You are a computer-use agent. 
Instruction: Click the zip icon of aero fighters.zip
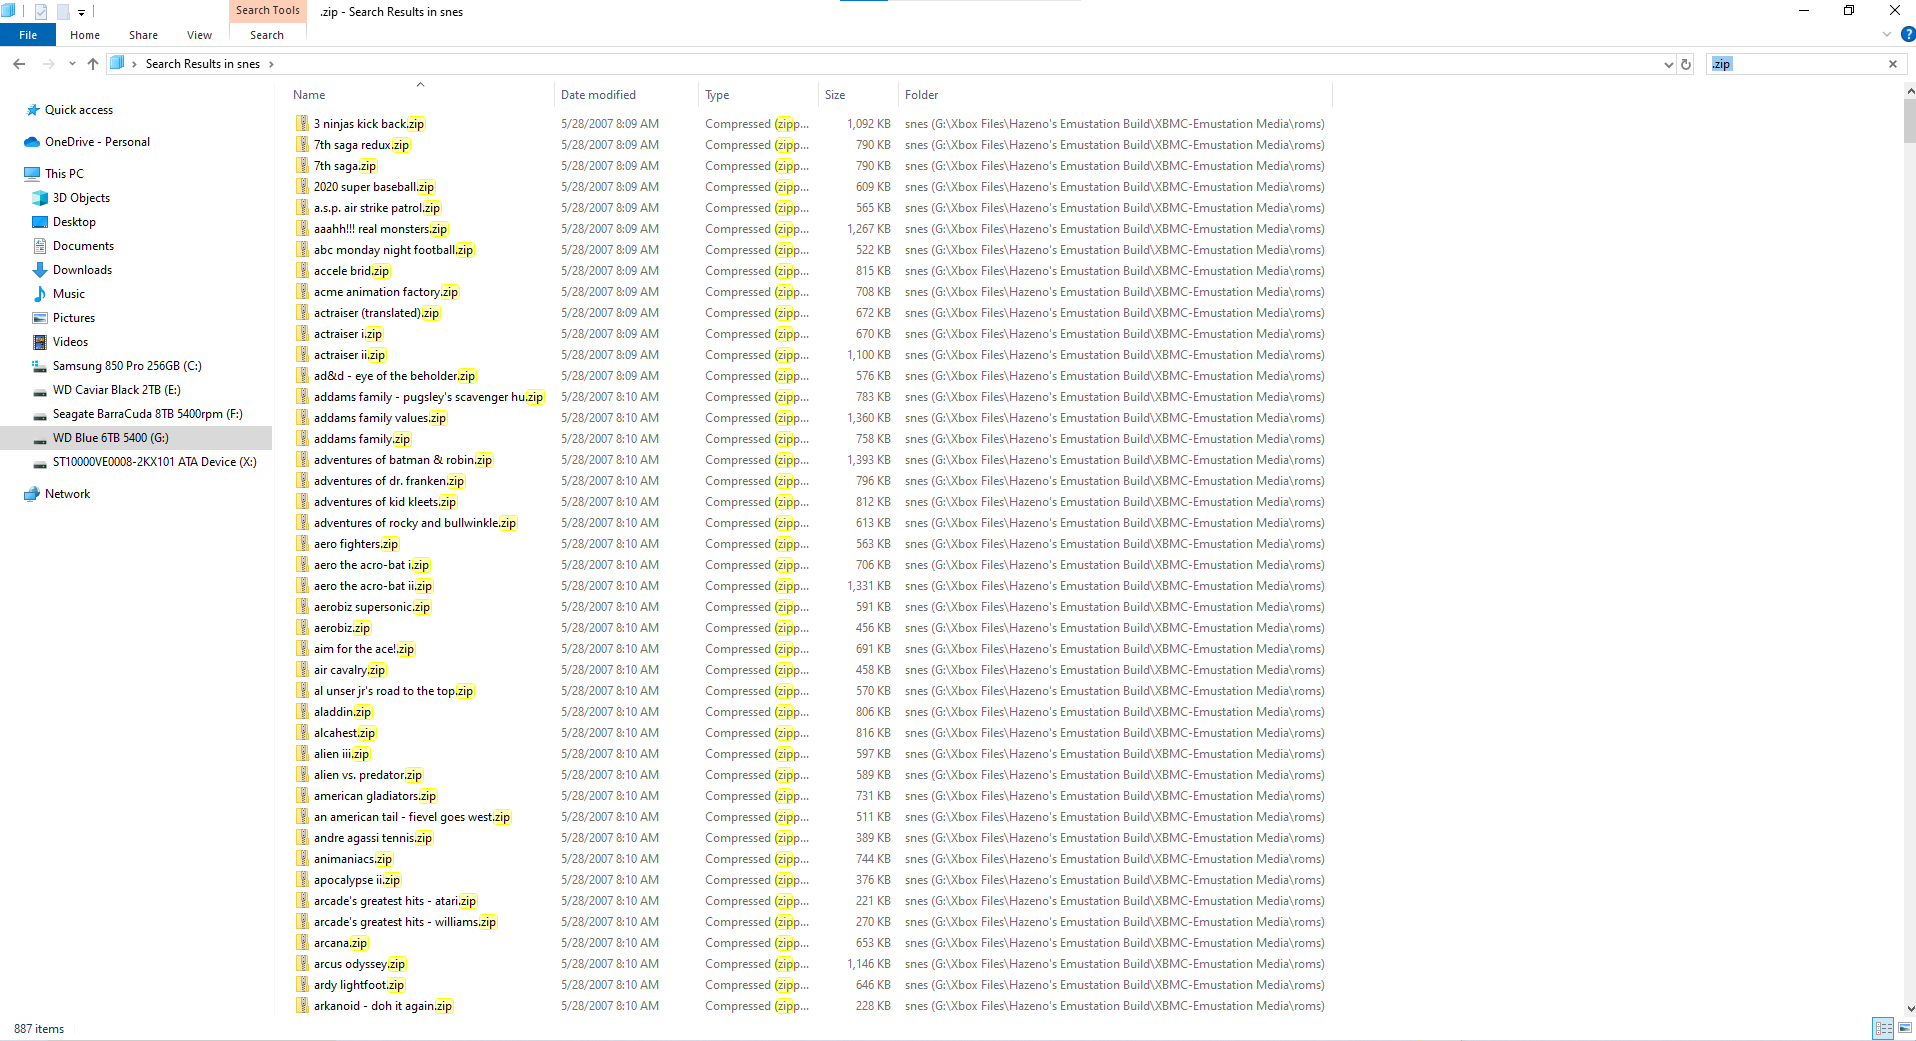point(302,544)
